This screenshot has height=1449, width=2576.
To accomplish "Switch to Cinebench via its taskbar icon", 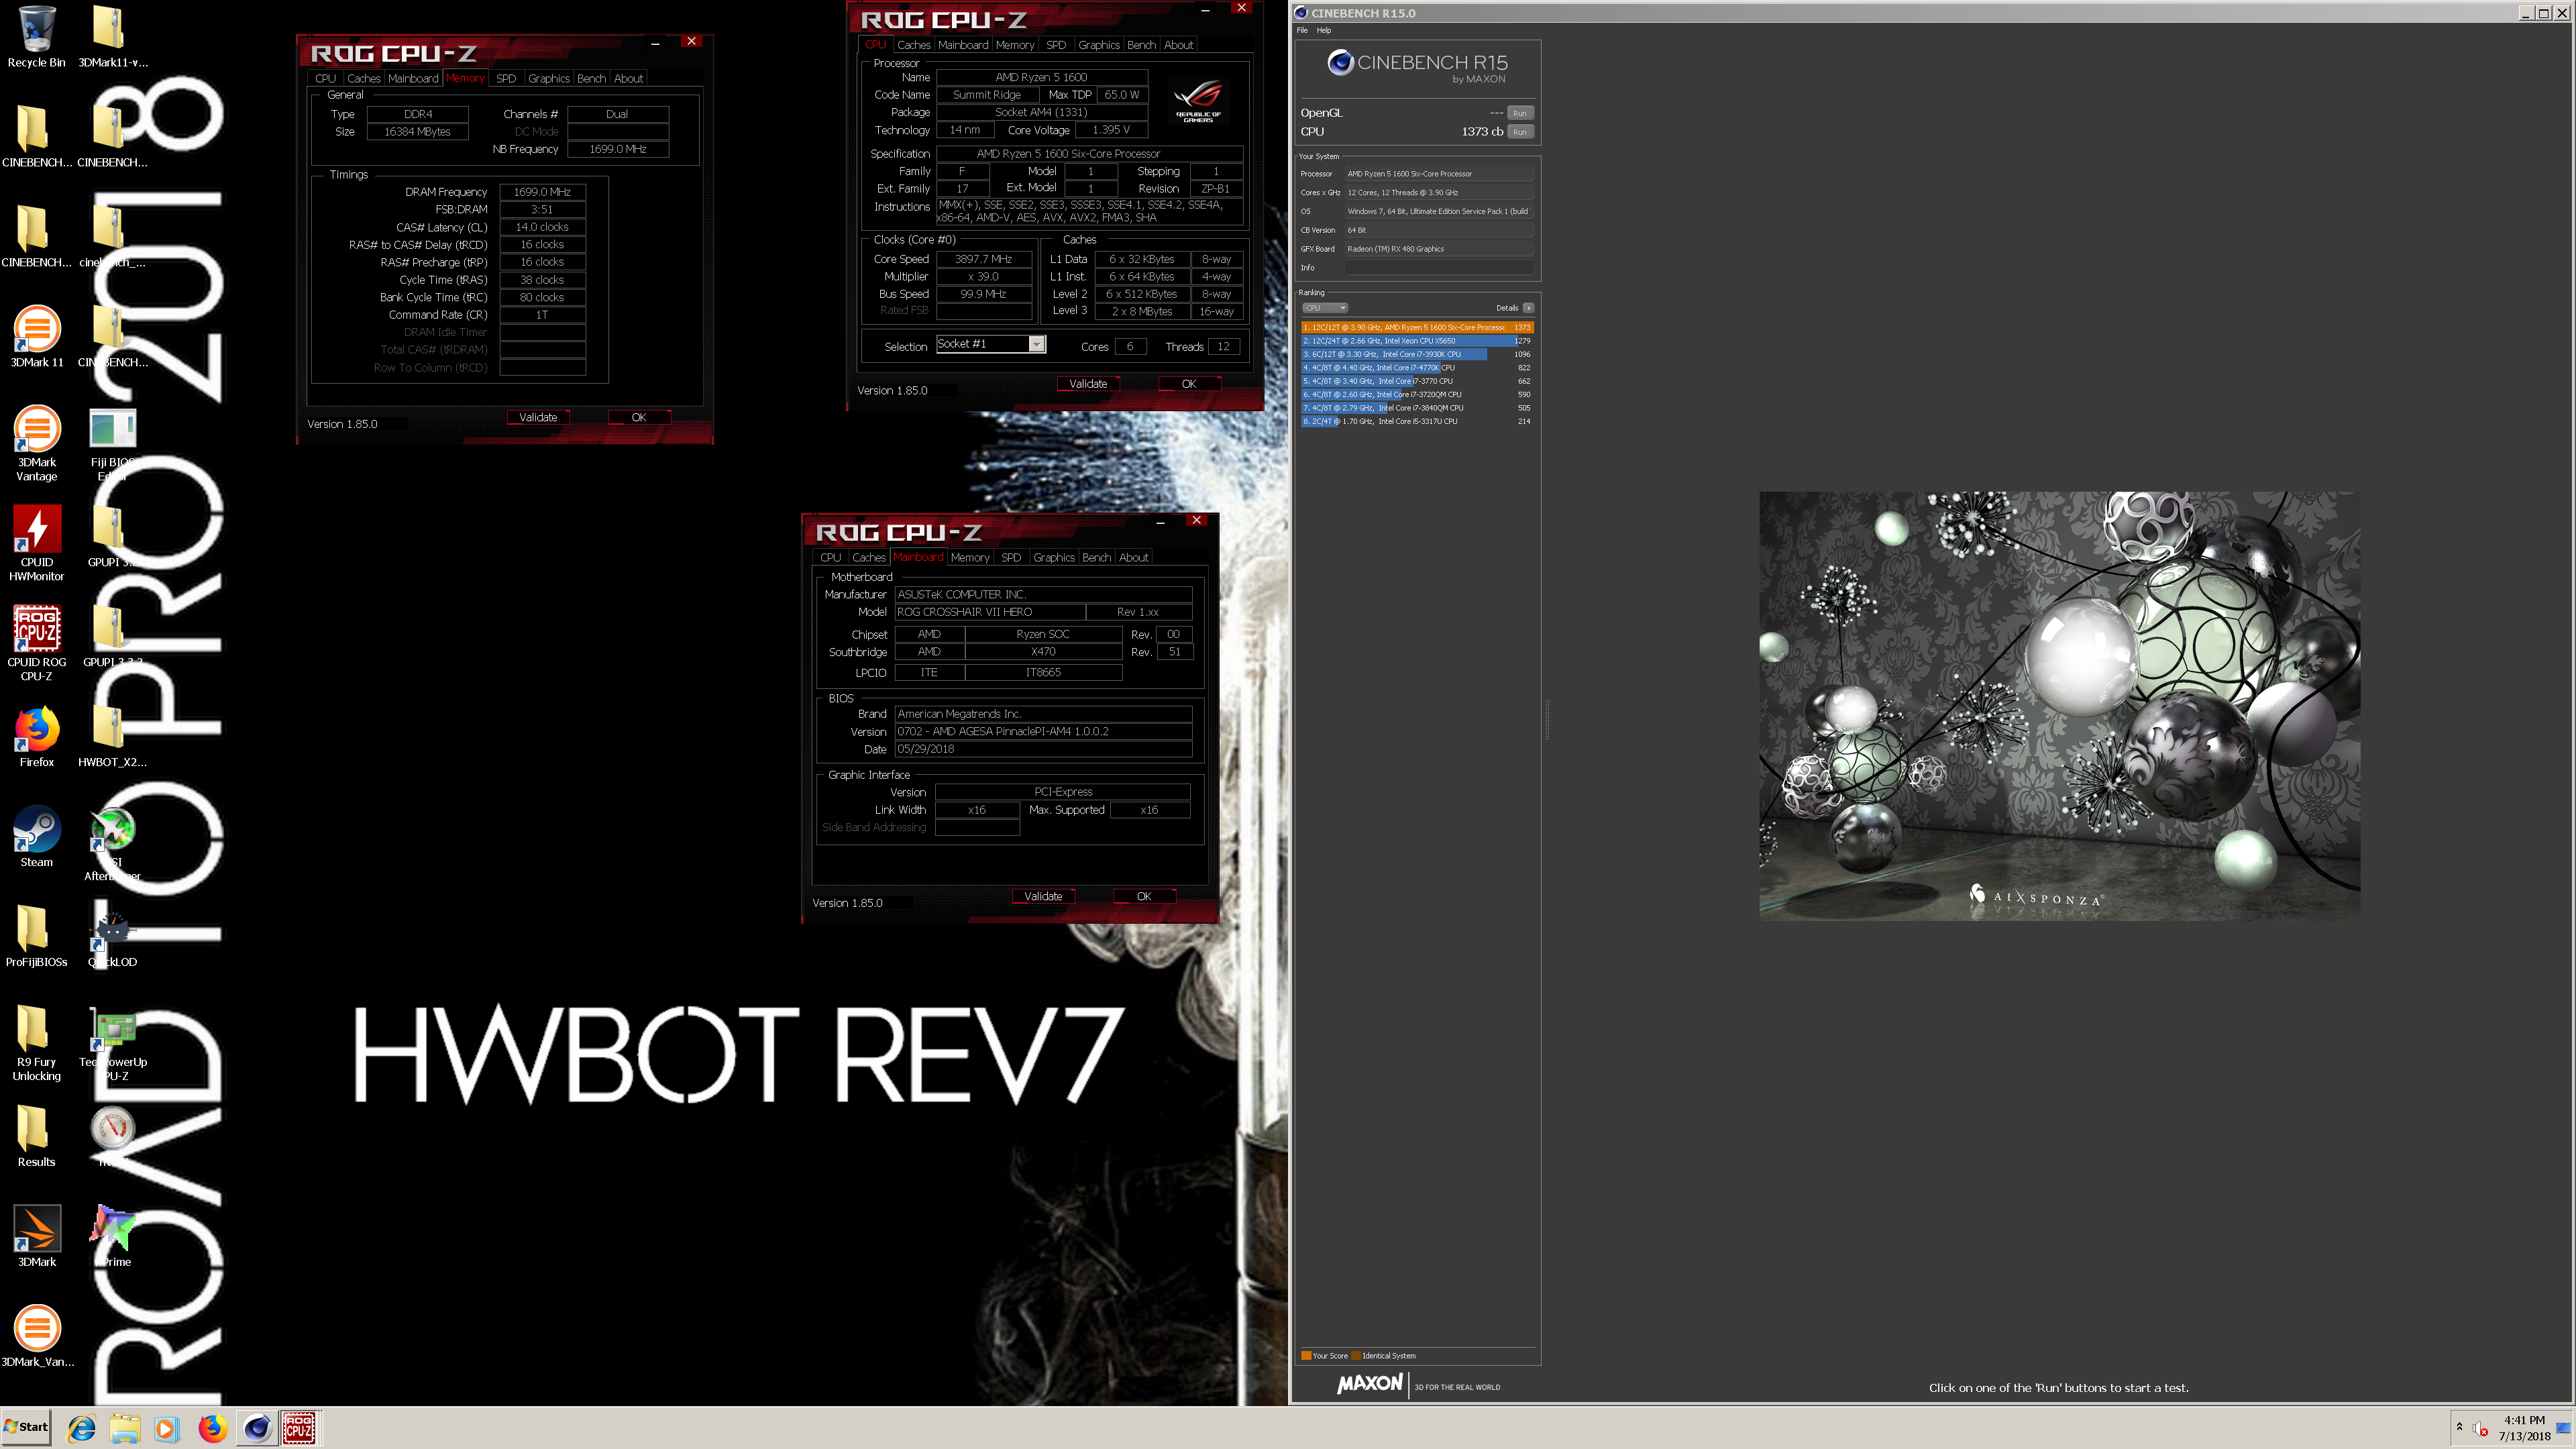I will 257,1428.
